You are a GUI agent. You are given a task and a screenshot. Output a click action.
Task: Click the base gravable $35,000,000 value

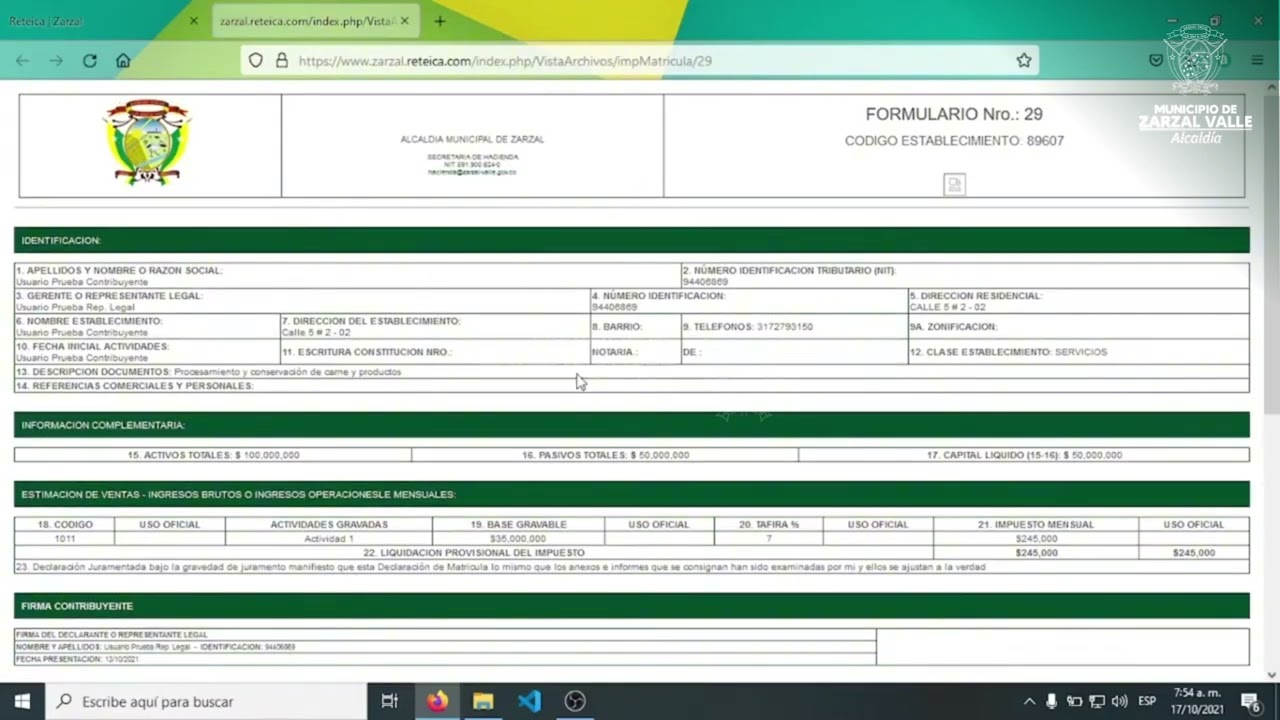pyautogui.click(x=518, y=539)
